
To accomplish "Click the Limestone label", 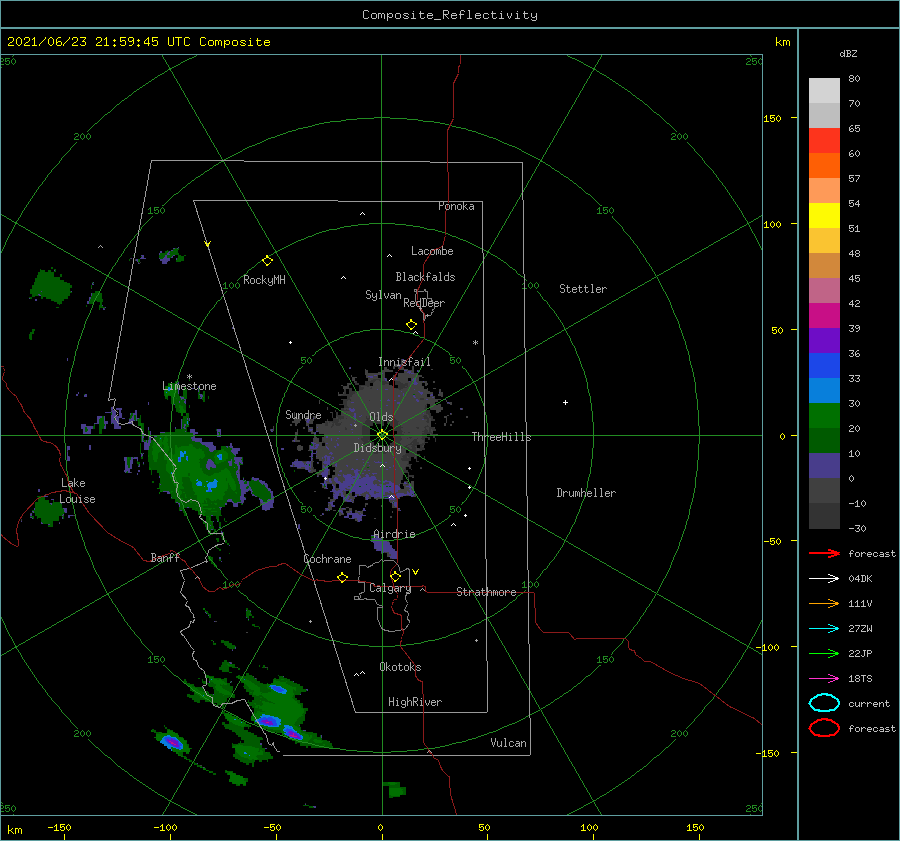I will [189, 386].
